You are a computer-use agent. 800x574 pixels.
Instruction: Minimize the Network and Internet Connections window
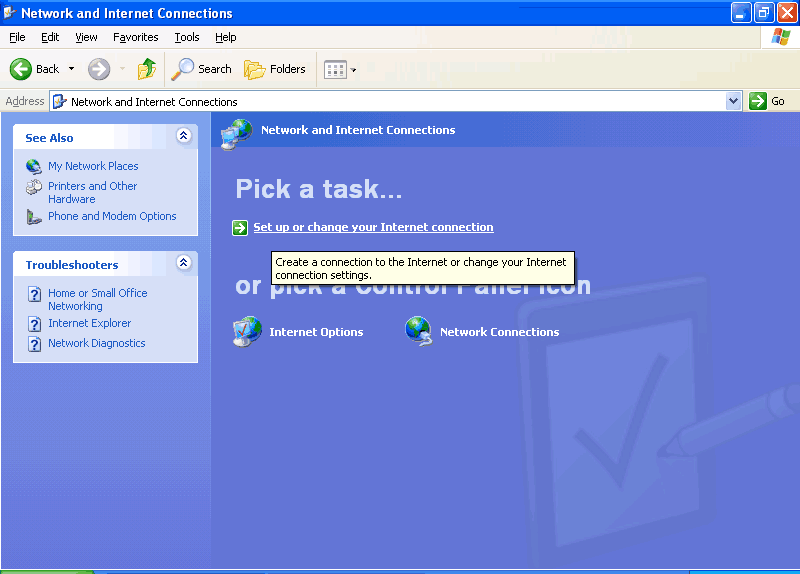point(741,13)
